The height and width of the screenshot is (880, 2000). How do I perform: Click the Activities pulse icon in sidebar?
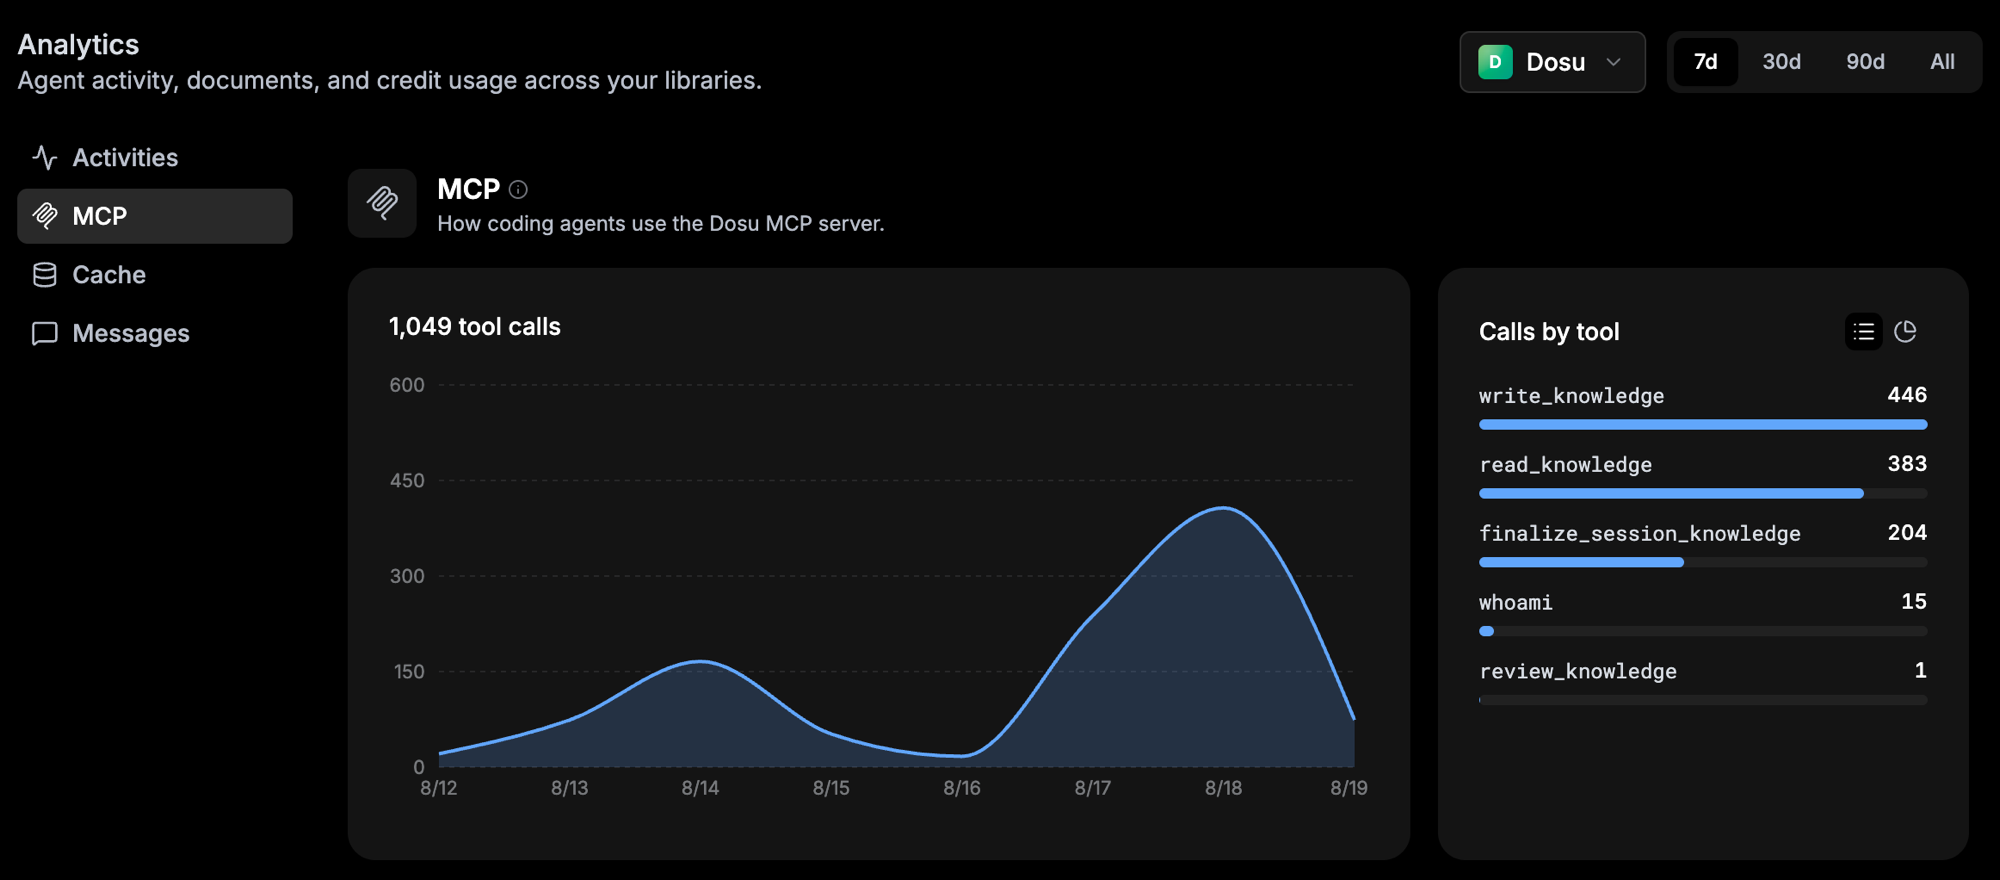[x=44, y=157]
